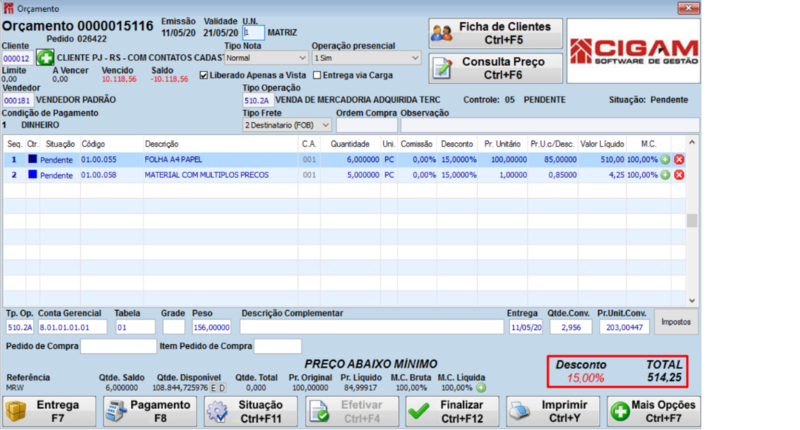
Task: Uncheck Liberado Apenas a Vista
Action: click(204, 75)
